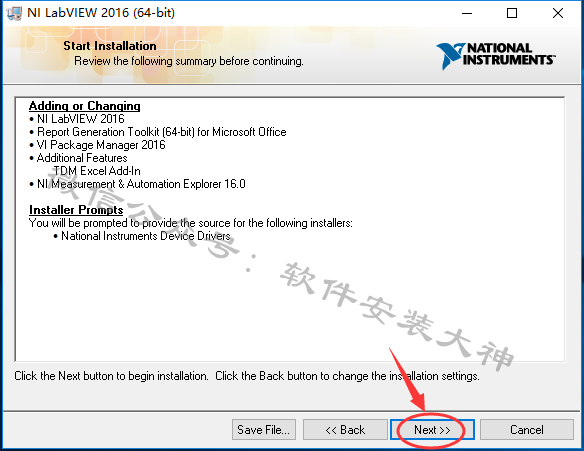Click the Start Installation header title
584x451 pixels.
pyautogui.click(x=110, y=46)
